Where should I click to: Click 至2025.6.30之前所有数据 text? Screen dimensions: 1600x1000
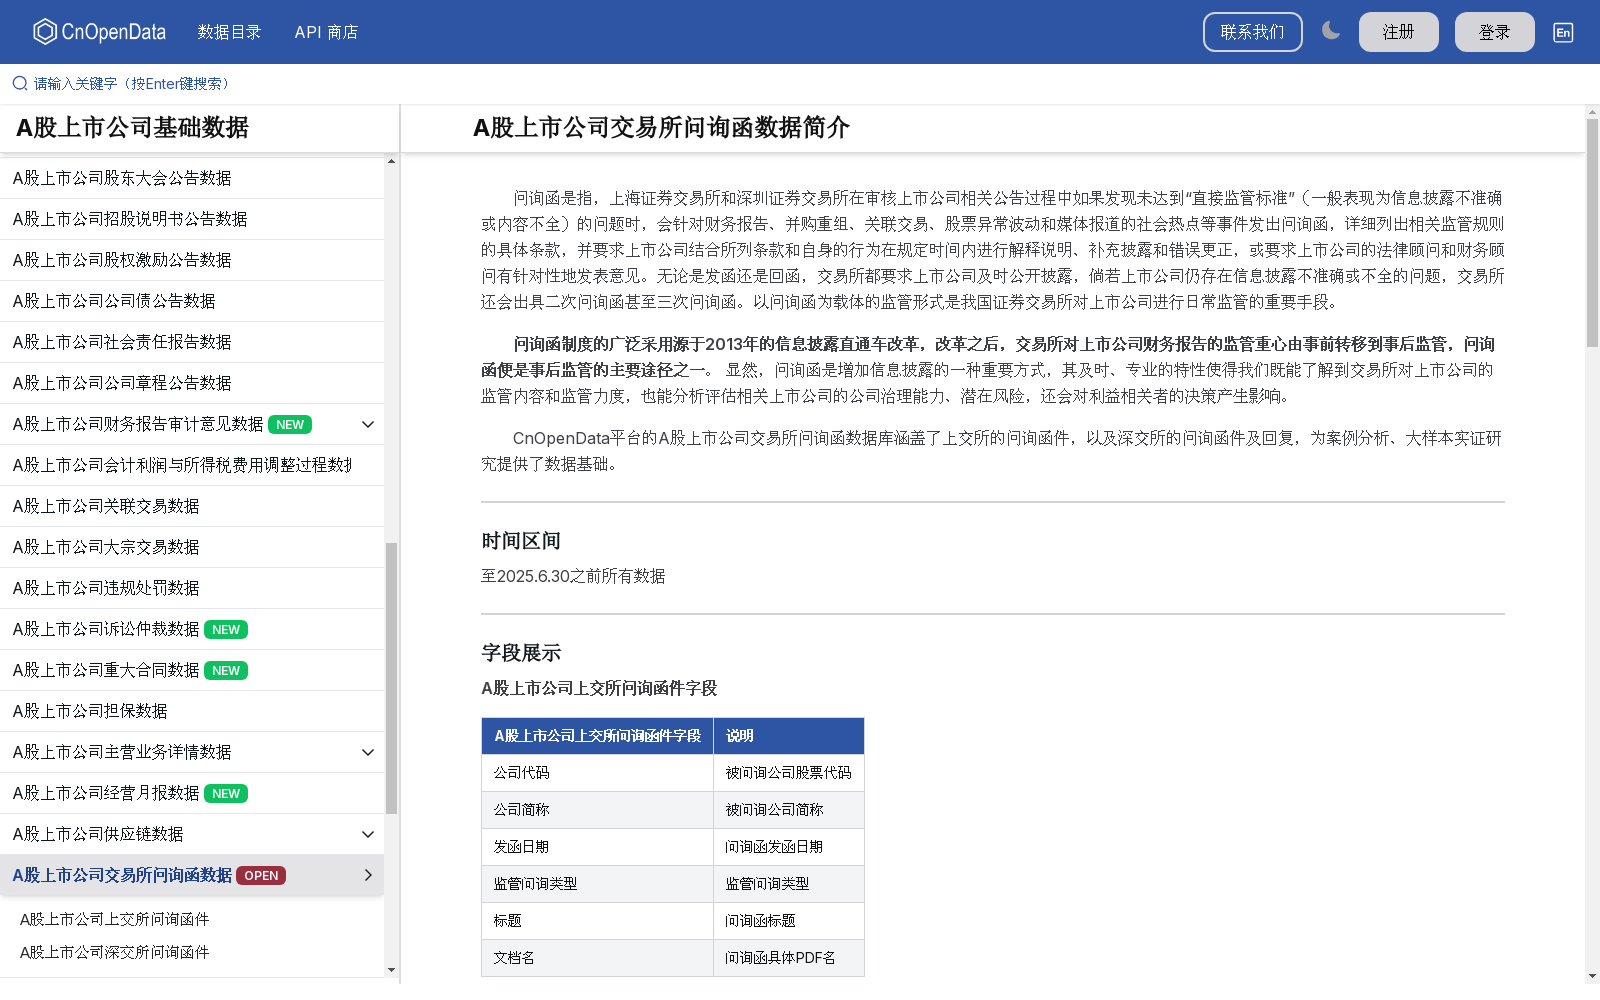[573, 576]
